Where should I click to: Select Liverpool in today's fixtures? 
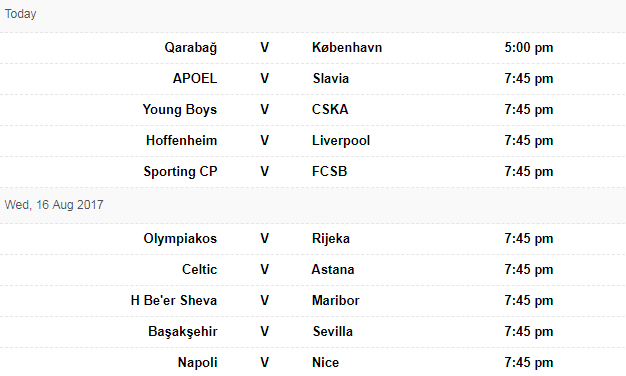pyautogui.click(x=341, y=141)
